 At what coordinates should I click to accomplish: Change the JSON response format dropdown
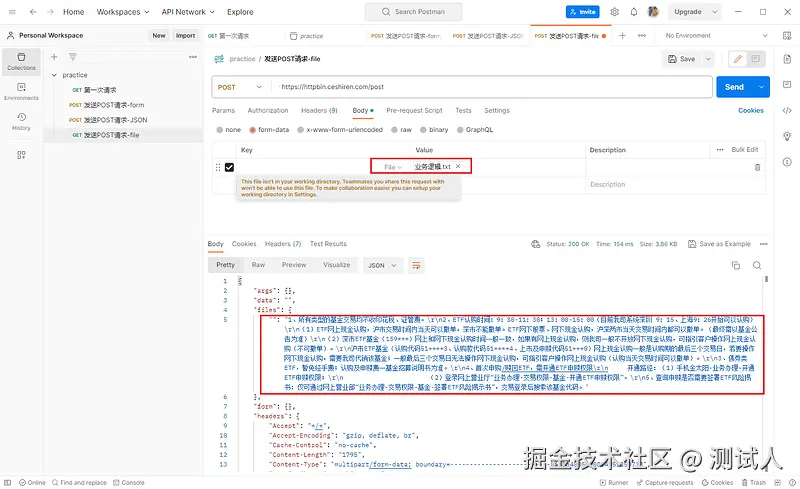coord(382,265)
